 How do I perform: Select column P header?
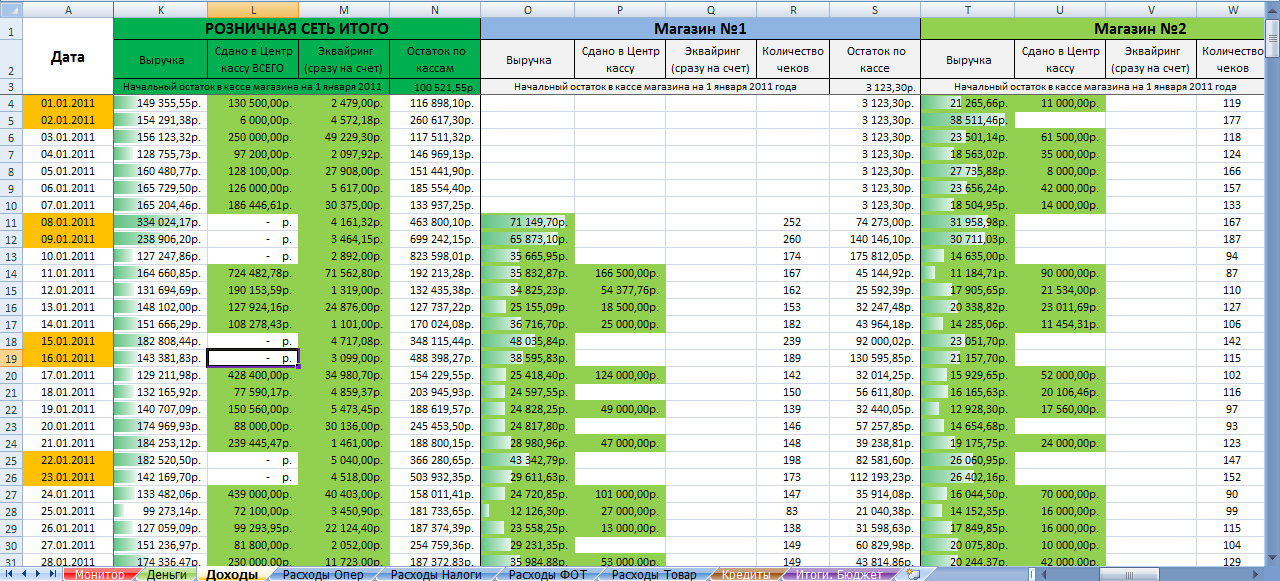coord(620,9)
